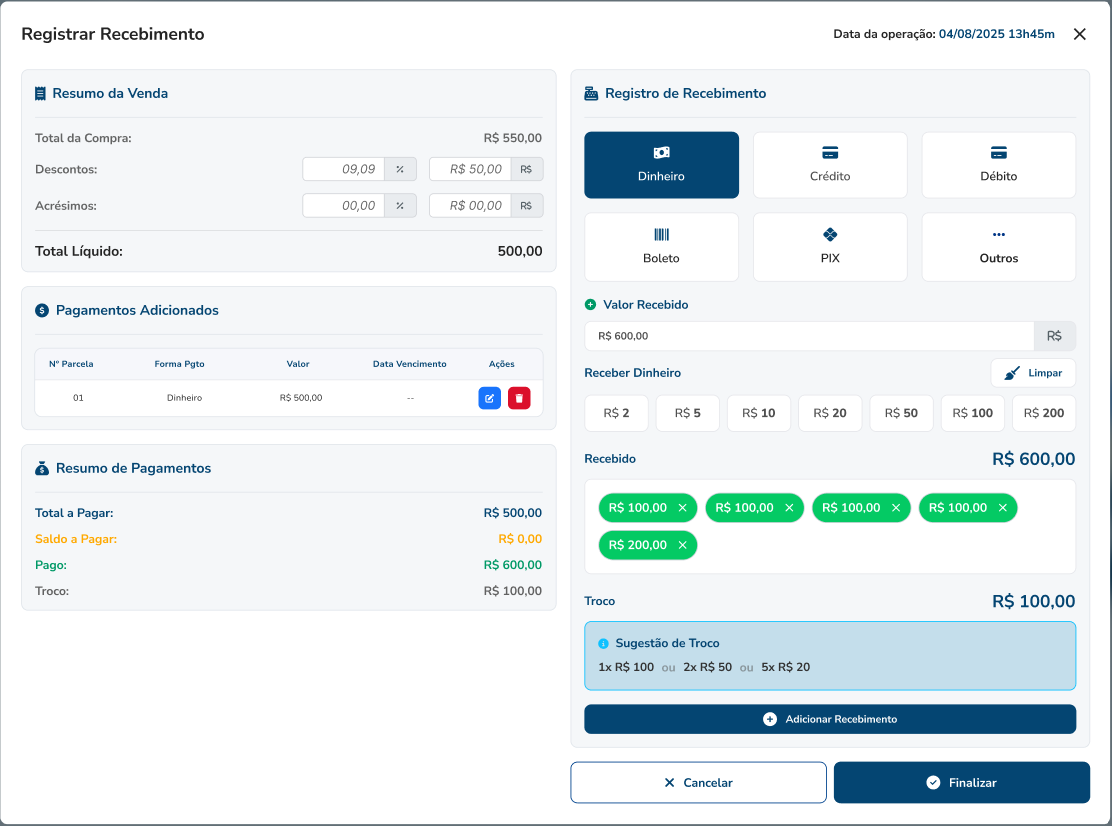Click Adicionar Recebimento button
This screenshot has width=1112, height=826.
pos(829,719)
